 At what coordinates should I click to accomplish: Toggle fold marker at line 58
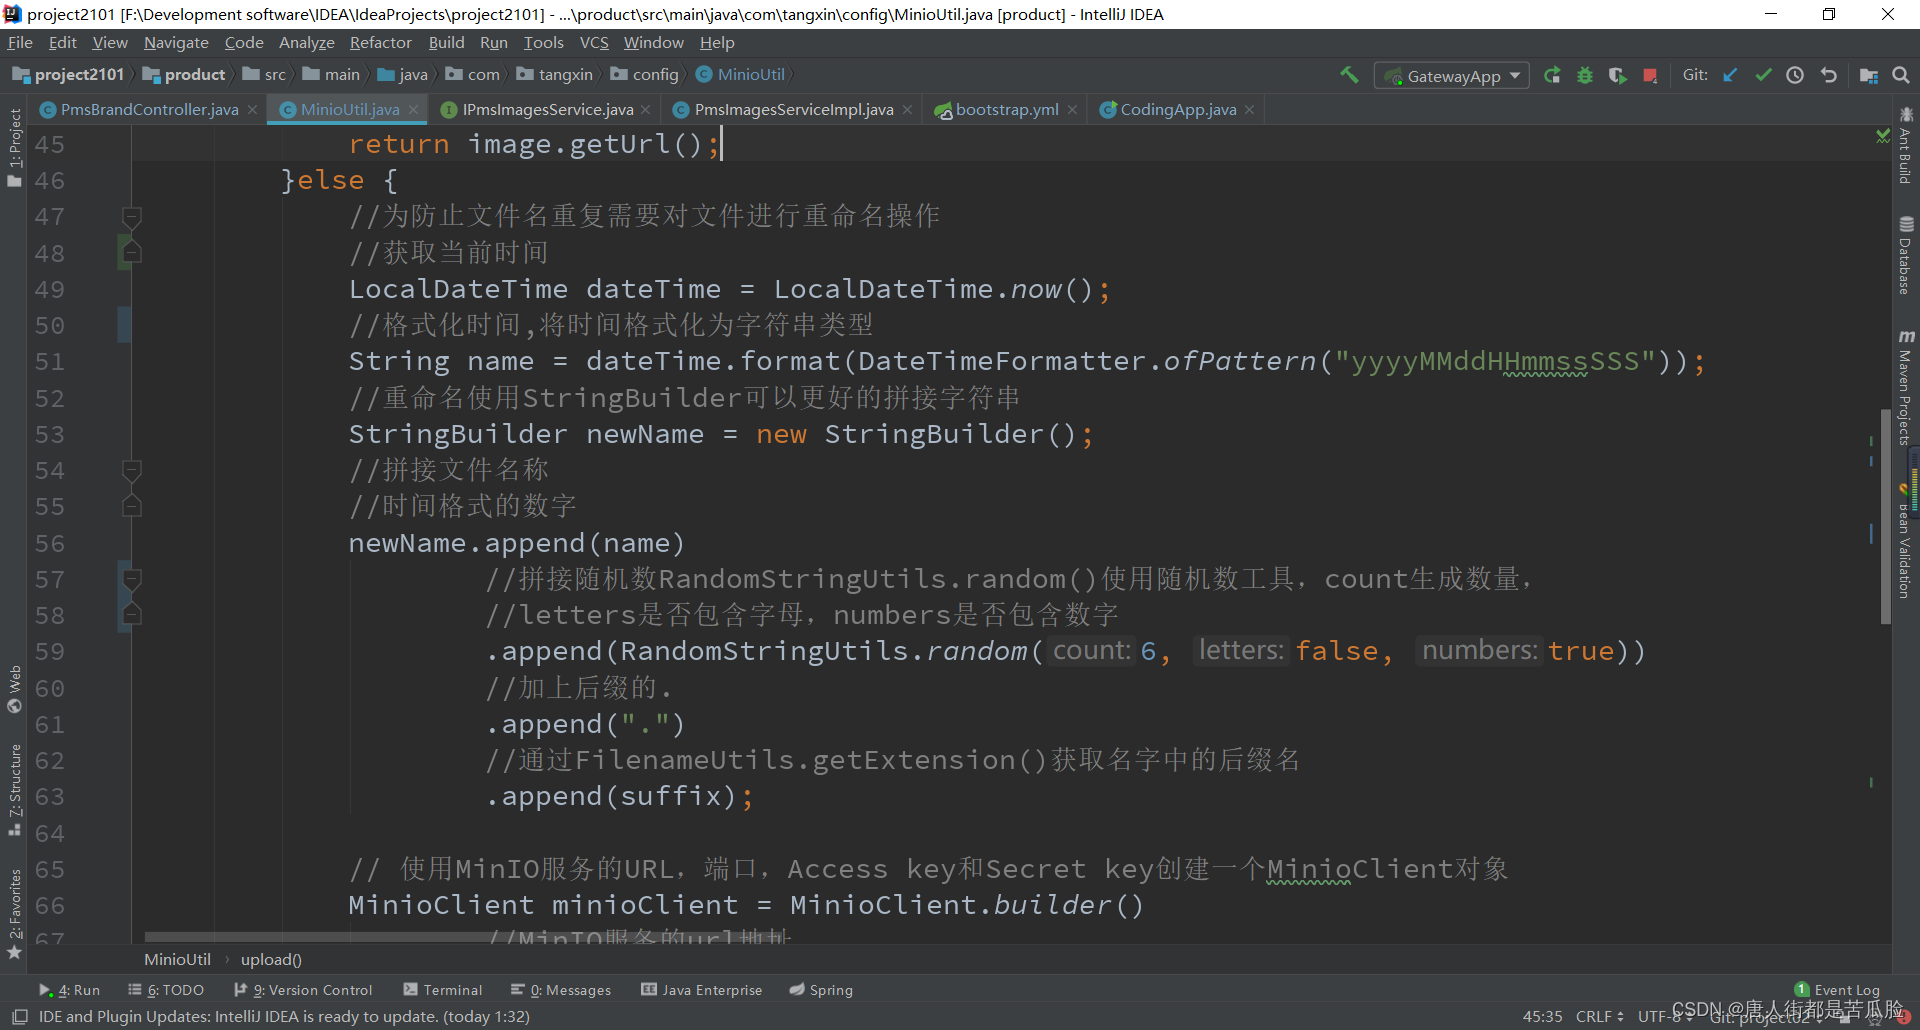click(131, 614)
